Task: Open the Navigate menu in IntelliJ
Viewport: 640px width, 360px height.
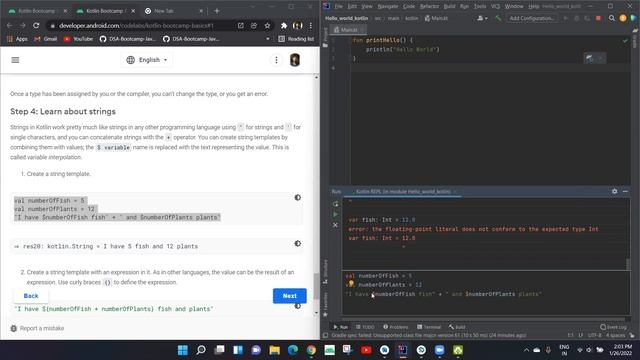Action: [387, 6]
